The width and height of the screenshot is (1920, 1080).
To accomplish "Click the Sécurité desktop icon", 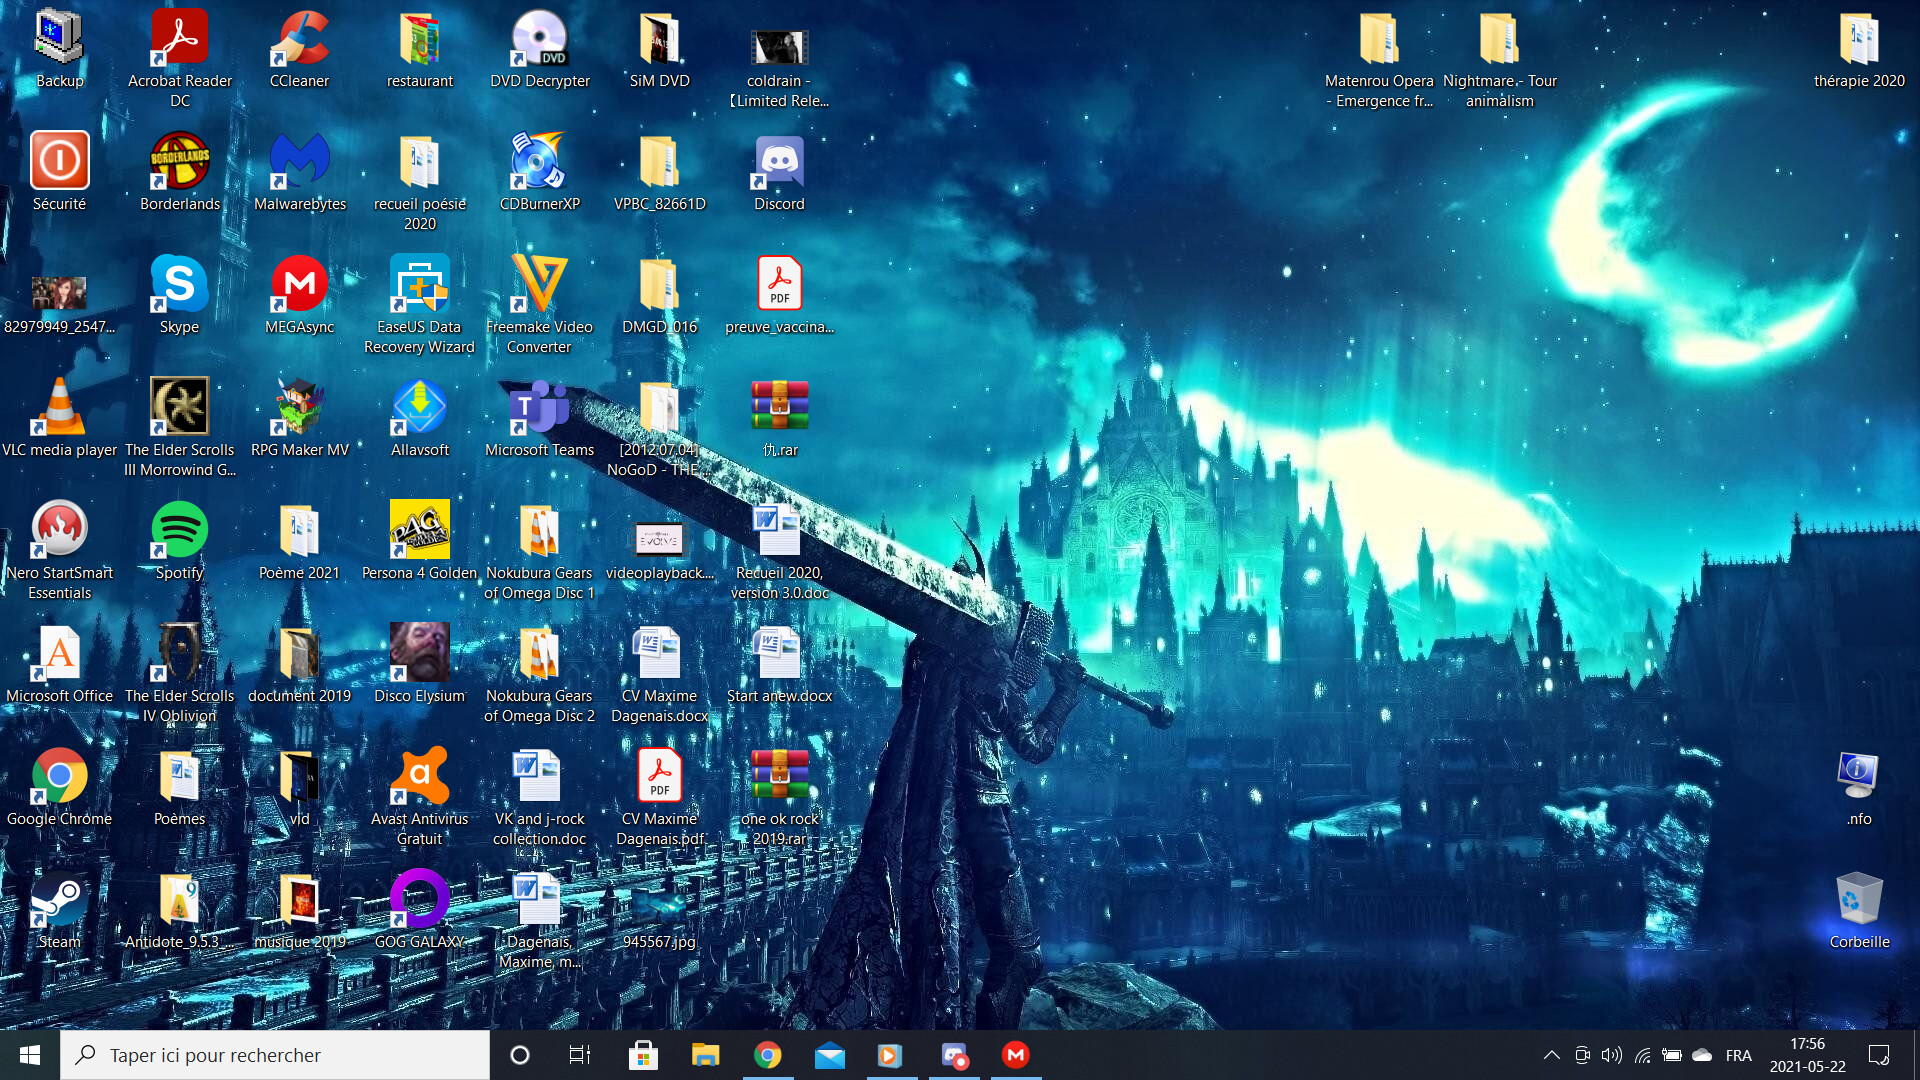I will (x=60, y=171).
